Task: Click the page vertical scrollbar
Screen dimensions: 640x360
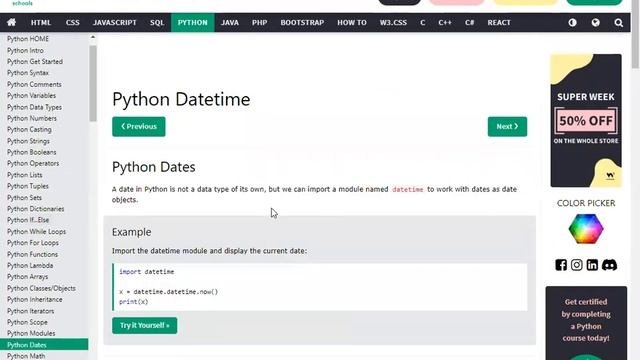Action: 635,35
